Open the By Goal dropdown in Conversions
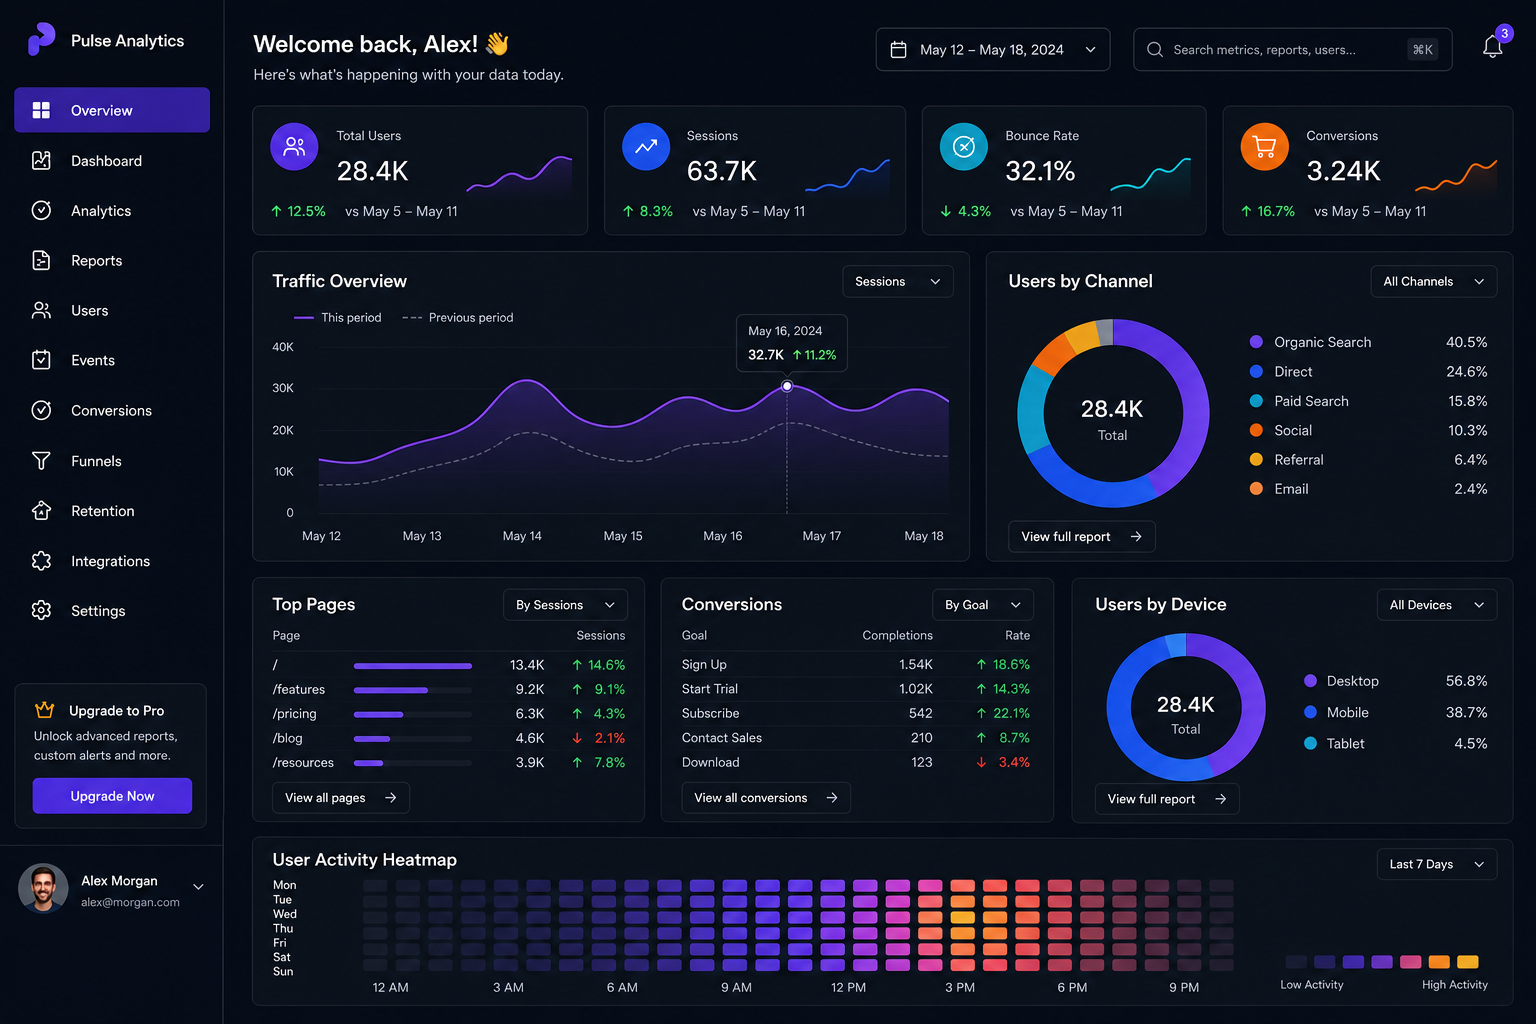This screenshot has height=1024, width=1536. click(983, 605)
